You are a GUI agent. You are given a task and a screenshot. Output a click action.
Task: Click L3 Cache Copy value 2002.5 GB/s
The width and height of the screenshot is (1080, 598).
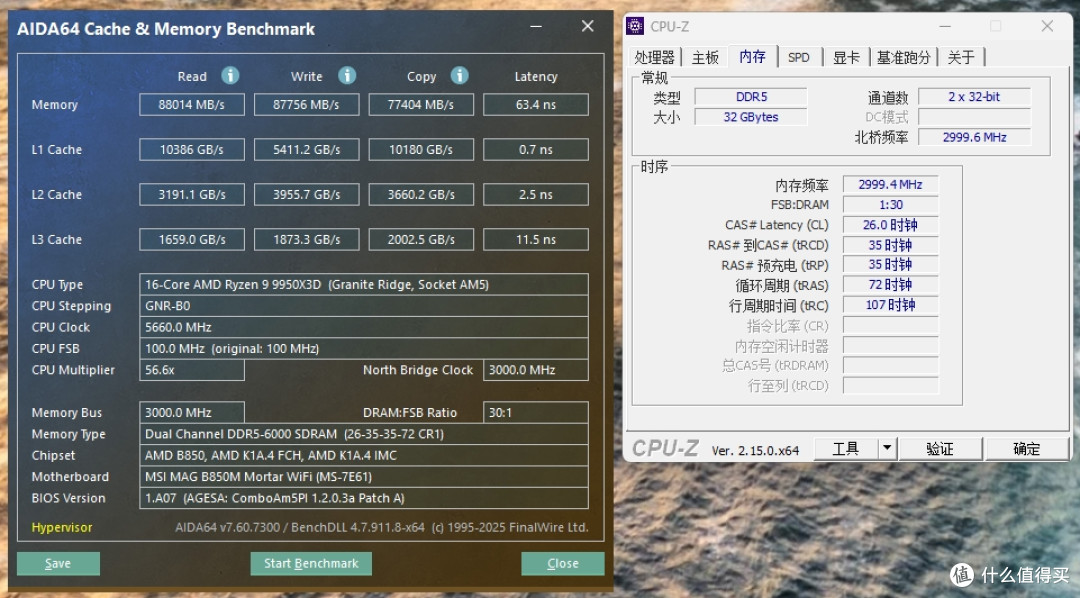tap(421, 239)
